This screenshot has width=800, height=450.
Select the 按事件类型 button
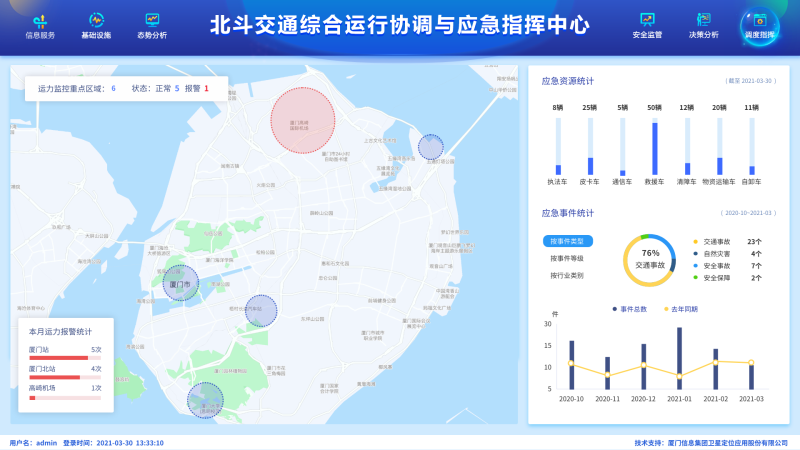pyautogui.click(x=568, y=241)
